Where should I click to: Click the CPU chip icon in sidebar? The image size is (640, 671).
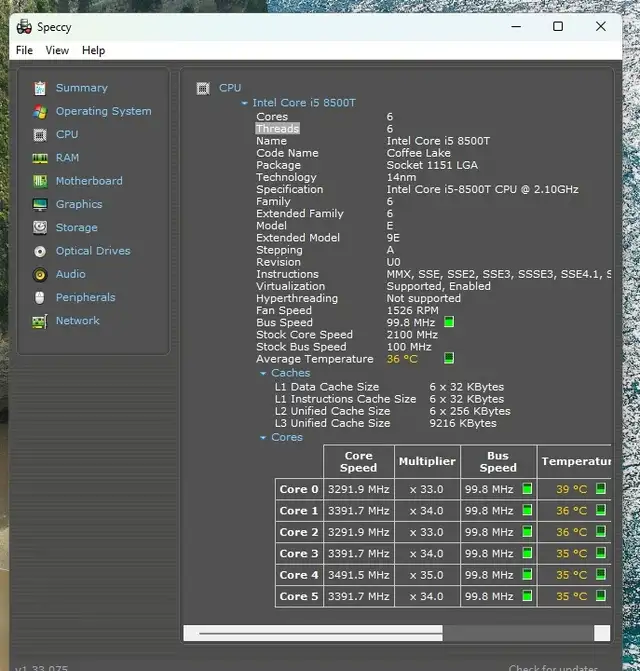point(40,135)
